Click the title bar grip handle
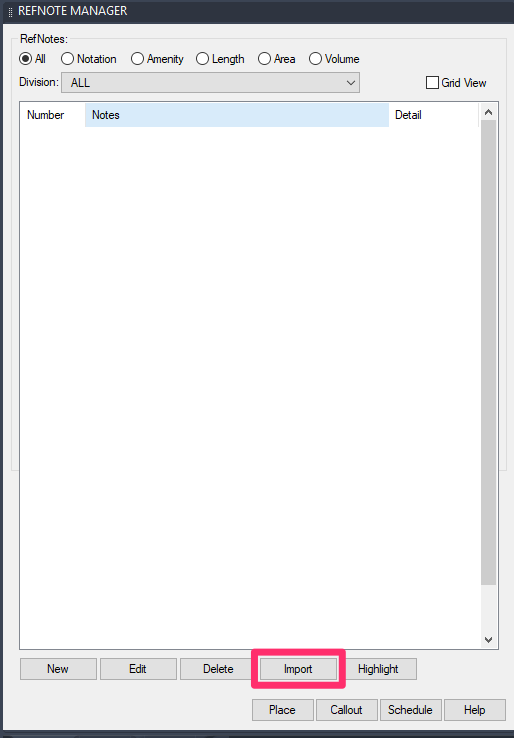Image resolution: width=514 pixels, height=738 pixels. pos(10,11)
